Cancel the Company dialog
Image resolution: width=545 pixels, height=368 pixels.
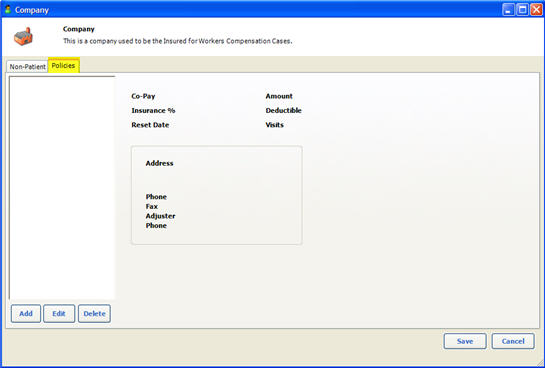[513, 341]
